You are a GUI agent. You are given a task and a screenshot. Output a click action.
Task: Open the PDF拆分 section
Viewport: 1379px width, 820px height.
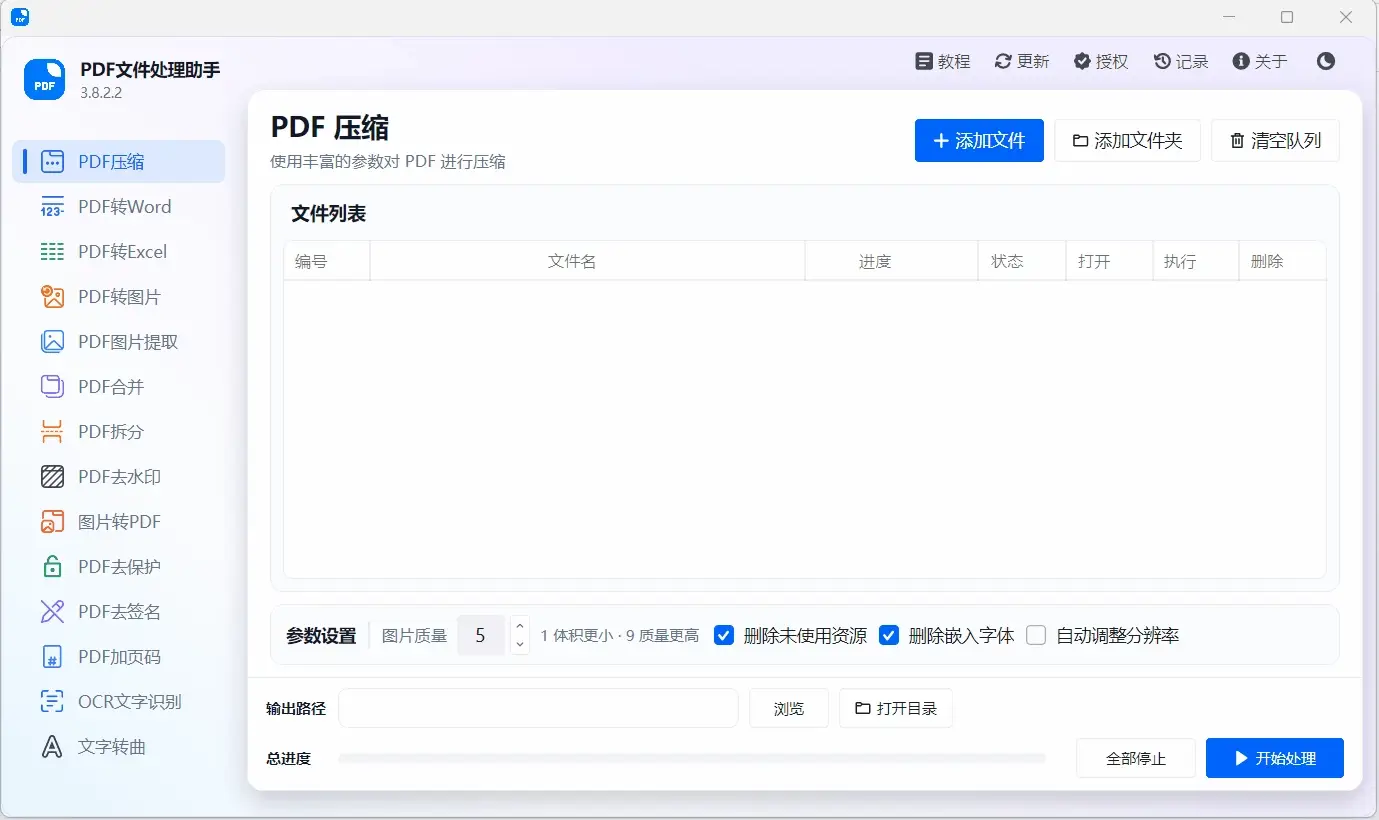click(119, 432)
